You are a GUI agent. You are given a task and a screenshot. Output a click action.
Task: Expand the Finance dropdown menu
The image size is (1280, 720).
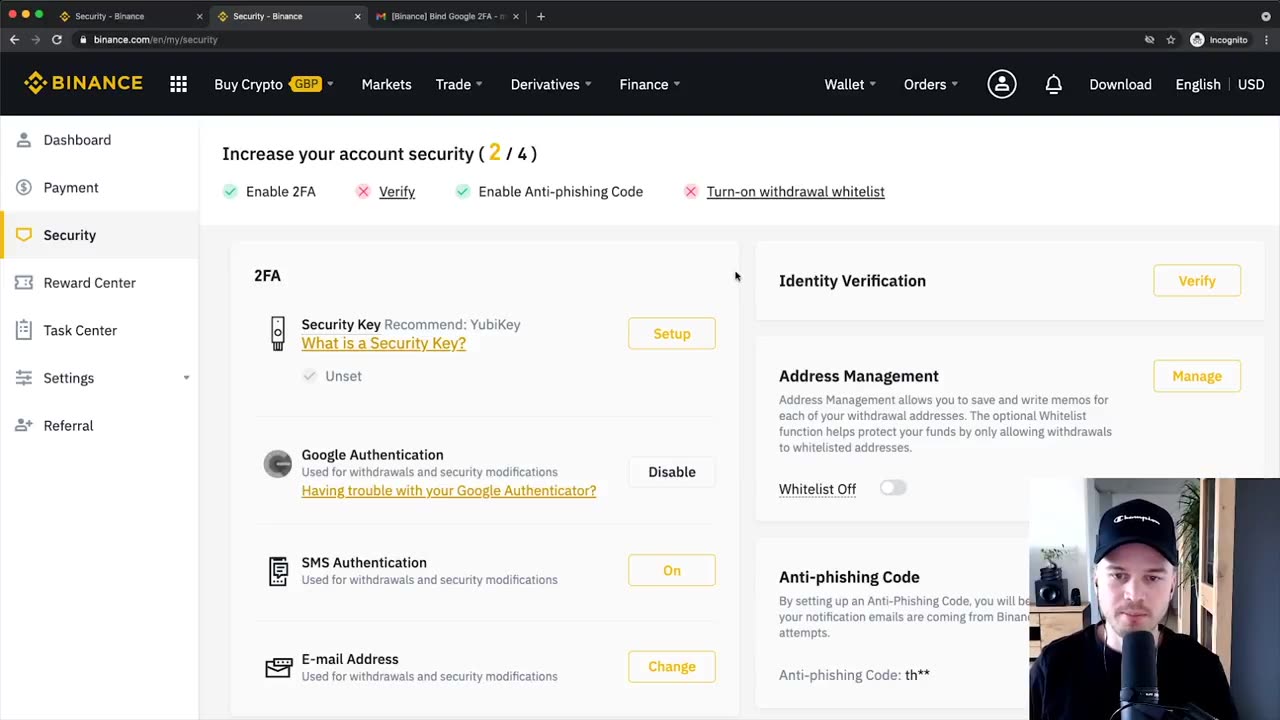(677, 85)
